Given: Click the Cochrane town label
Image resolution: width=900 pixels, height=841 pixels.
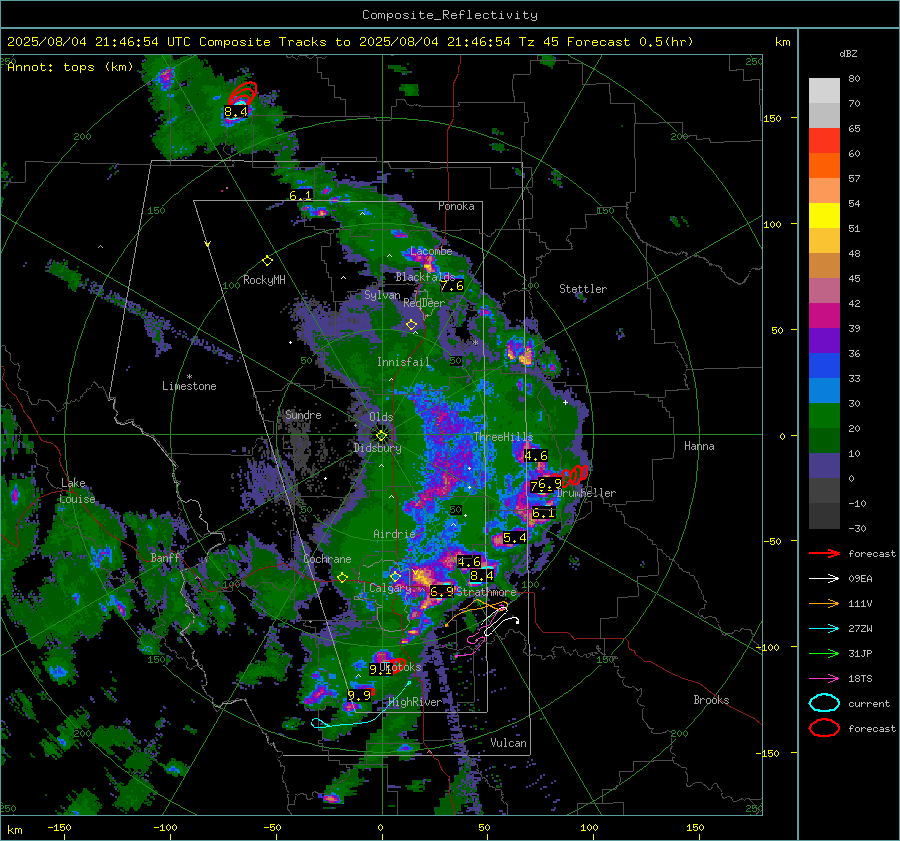Looking at the screenshot, I should 327,559.
